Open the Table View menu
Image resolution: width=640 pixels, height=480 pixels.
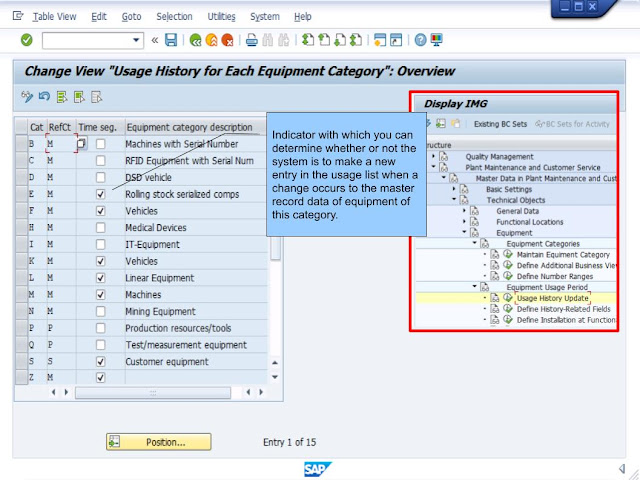click(x=54, y=17)
